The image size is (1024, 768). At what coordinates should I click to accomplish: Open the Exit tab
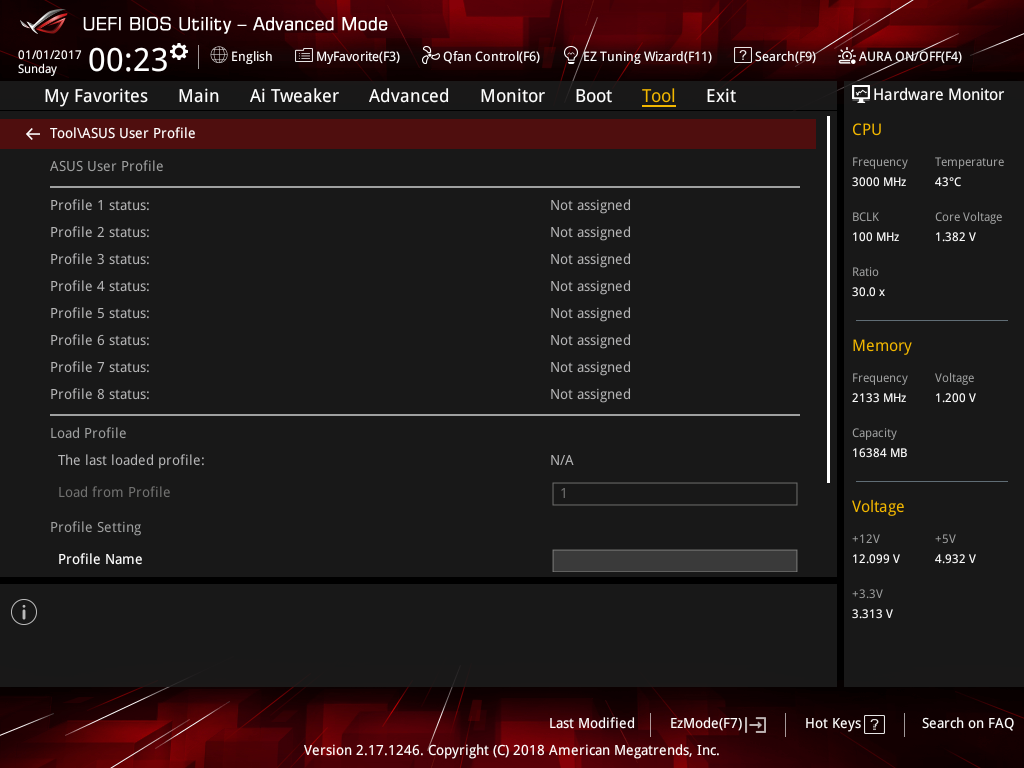point(721,96)
